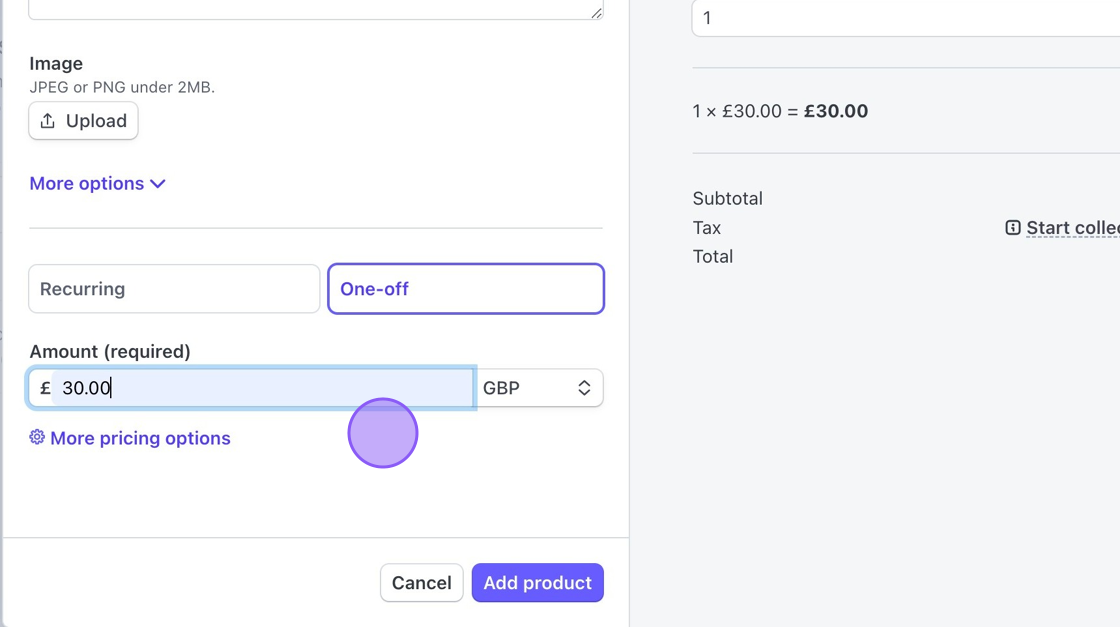
Task: Click the £30.00 line total text
Action: (836, 111)
